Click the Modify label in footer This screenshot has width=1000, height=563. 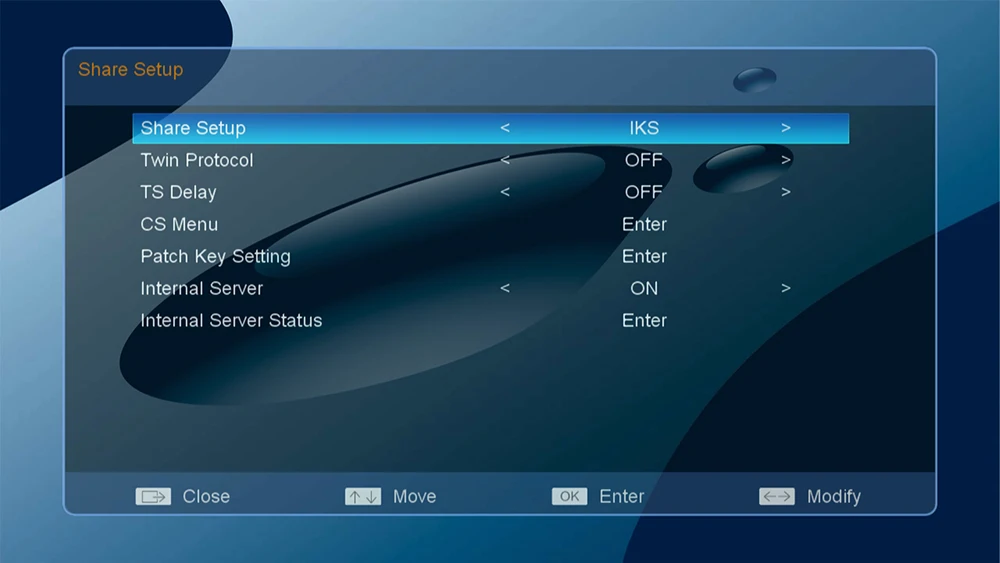(834, 496)
